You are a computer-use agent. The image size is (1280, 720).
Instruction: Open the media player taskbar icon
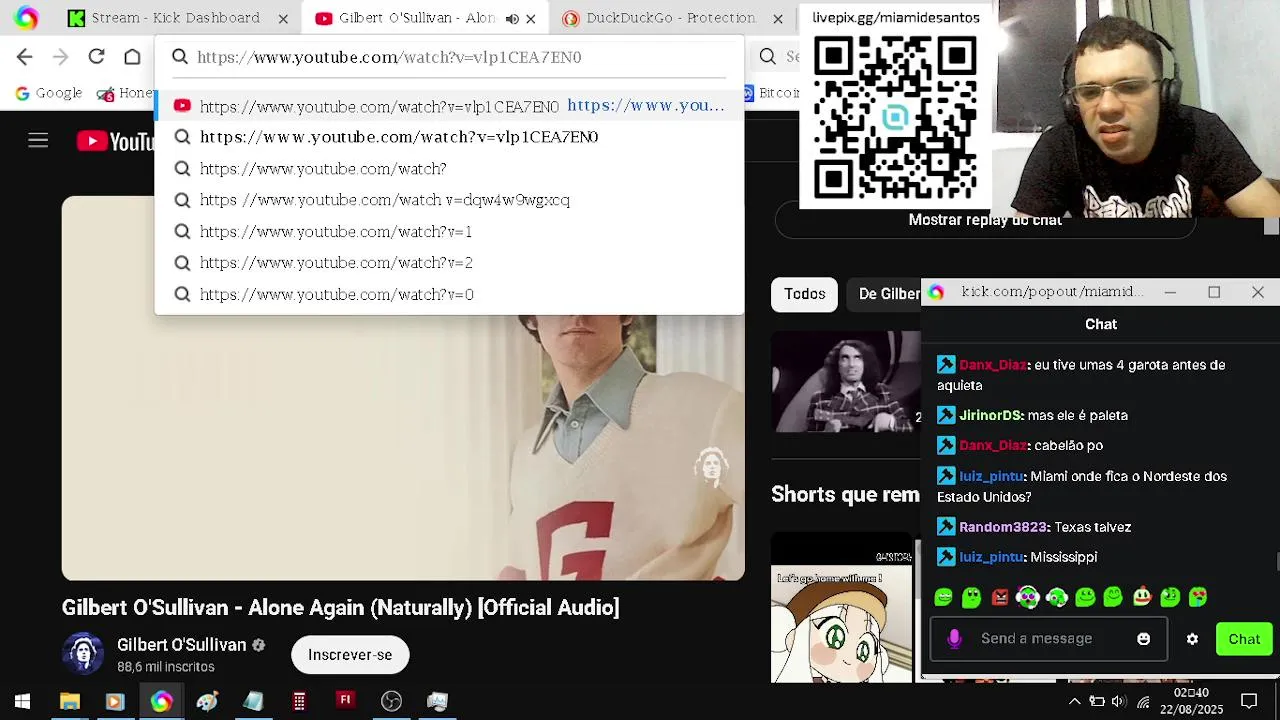115,701
